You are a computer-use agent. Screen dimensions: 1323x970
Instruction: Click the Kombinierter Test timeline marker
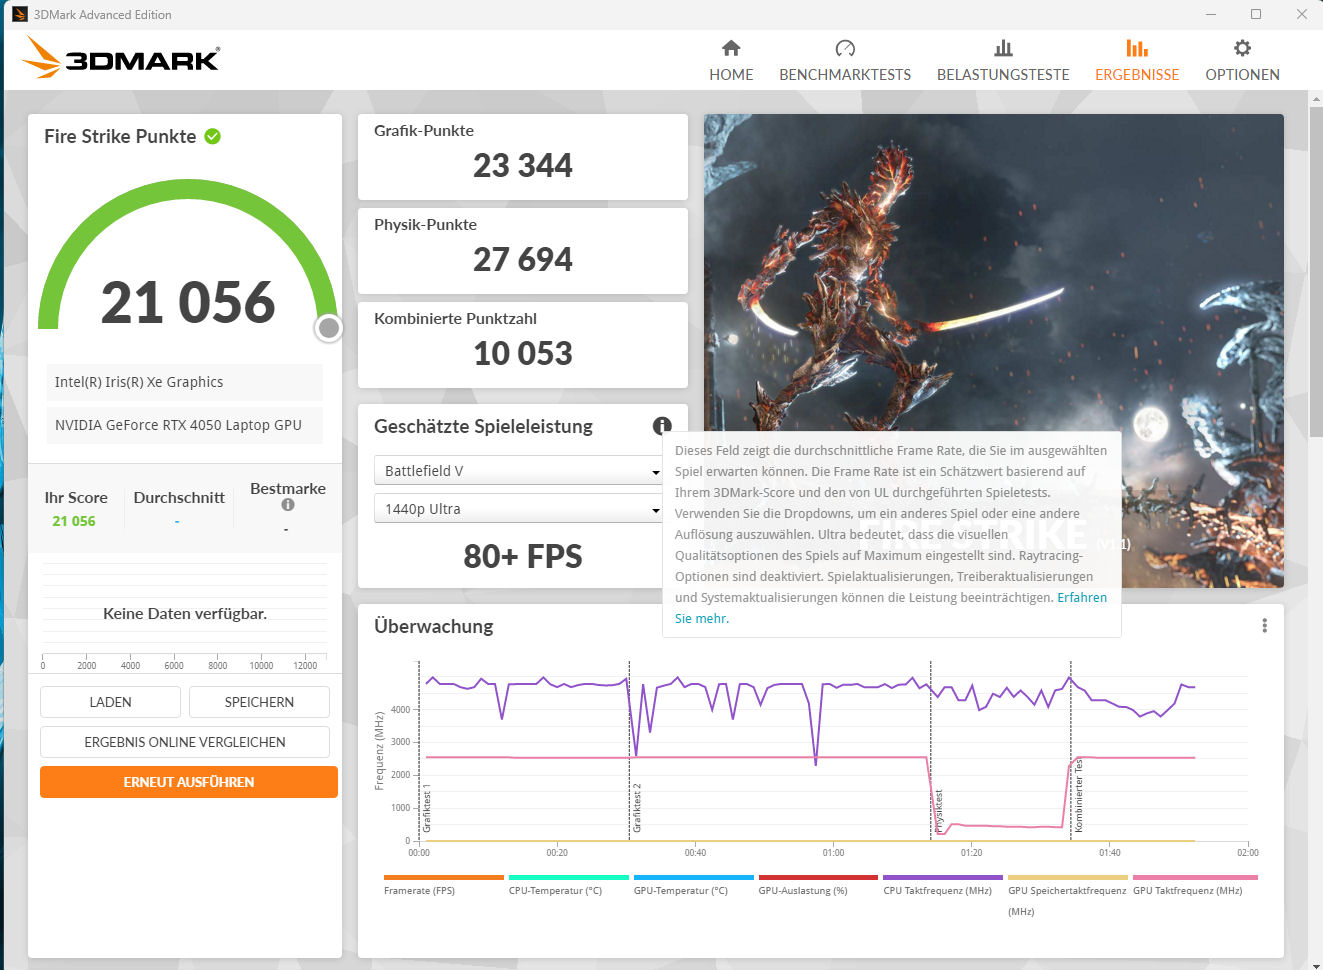click(x=1079, y=796)
